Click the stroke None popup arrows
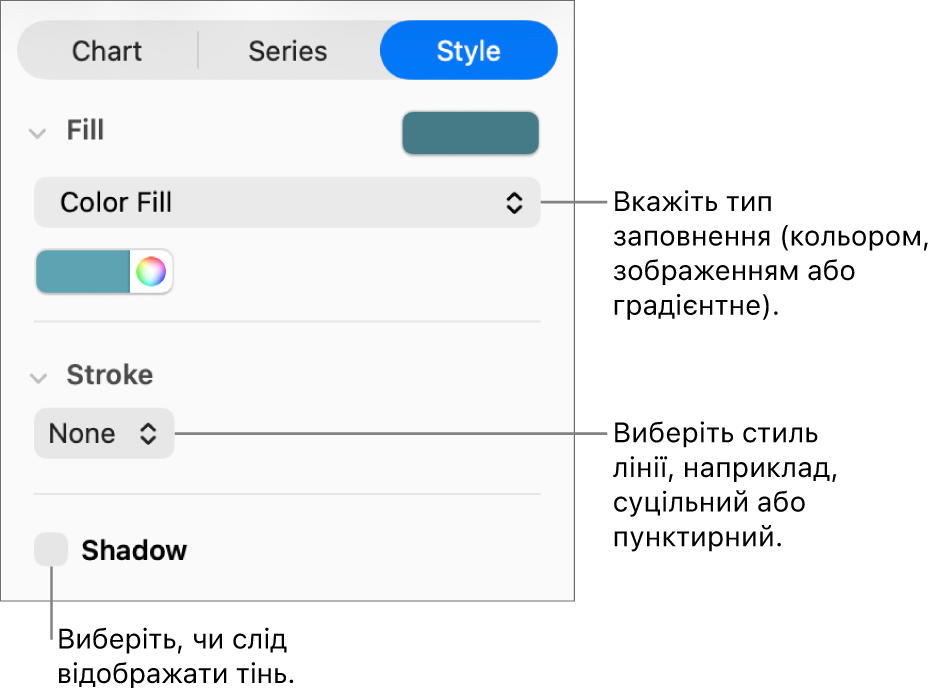 [x=148, y=434]
